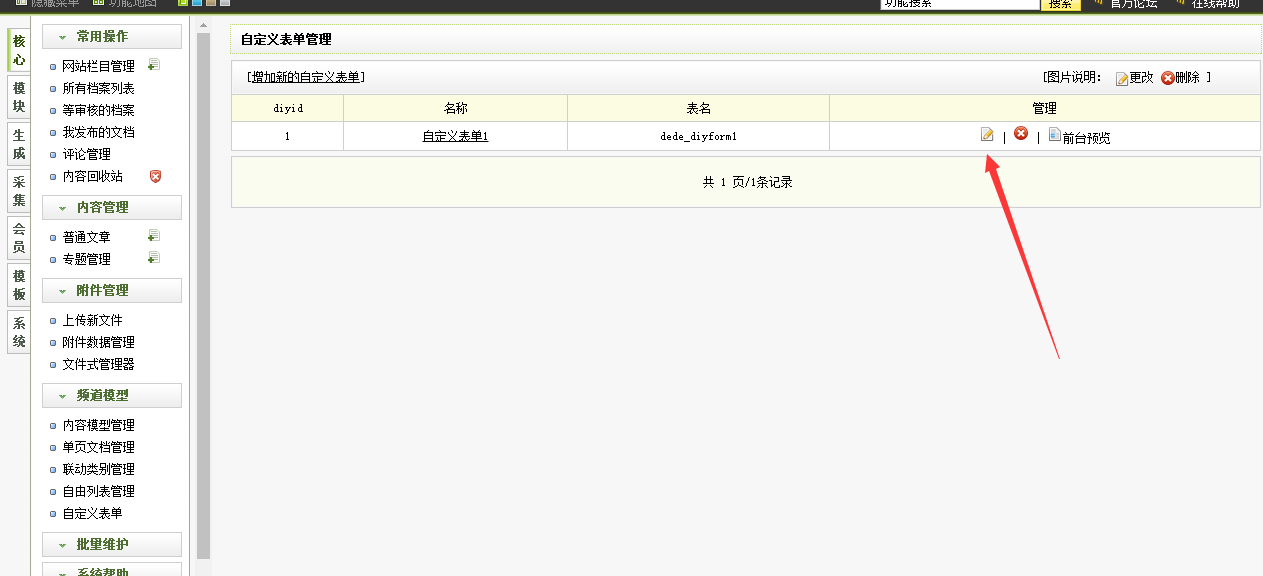
Task: Click the diyid column header
Action: pos(288,108)
